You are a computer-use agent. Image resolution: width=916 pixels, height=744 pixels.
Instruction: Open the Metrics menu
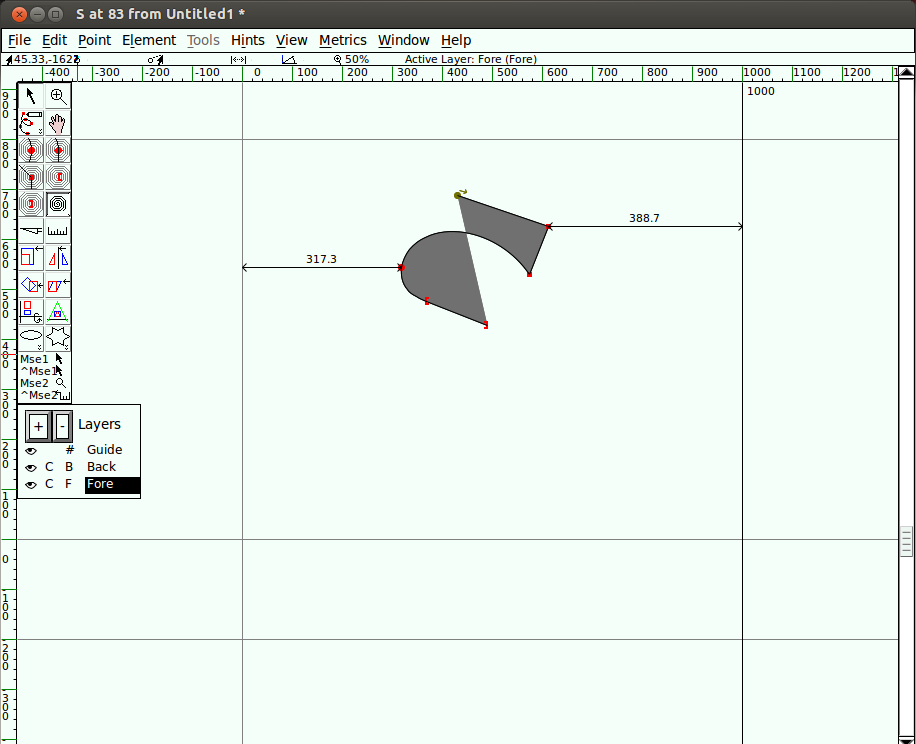(342, 40)
